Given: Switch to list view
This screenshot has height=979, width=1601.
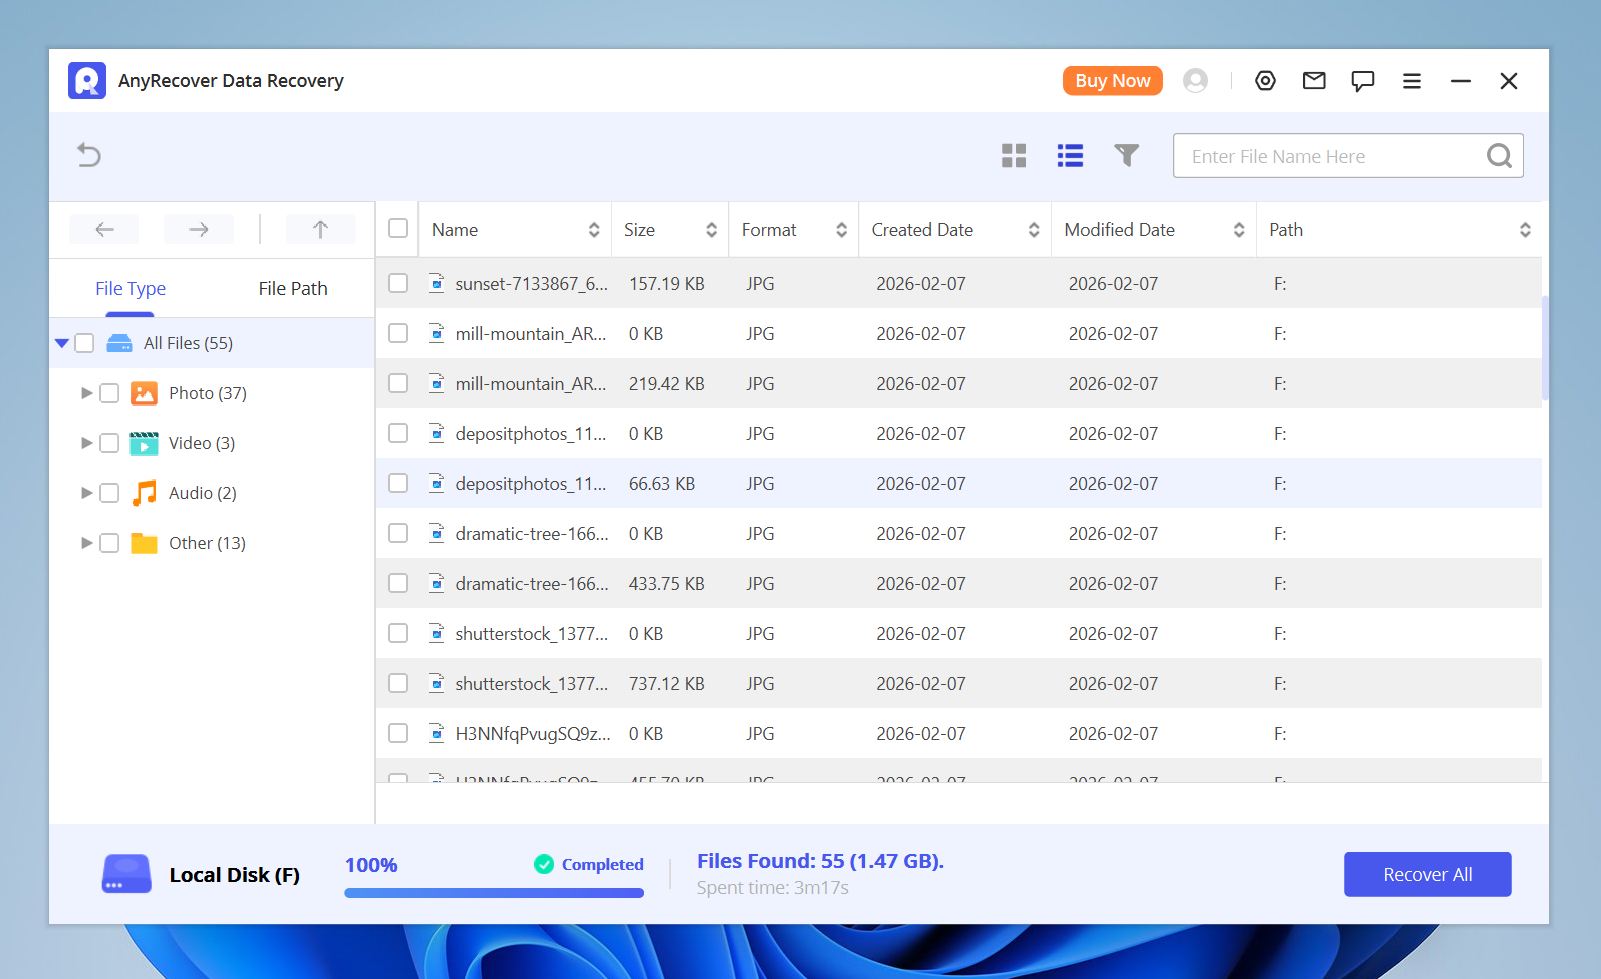Looking at the screenshot, I should [1070, 156].
